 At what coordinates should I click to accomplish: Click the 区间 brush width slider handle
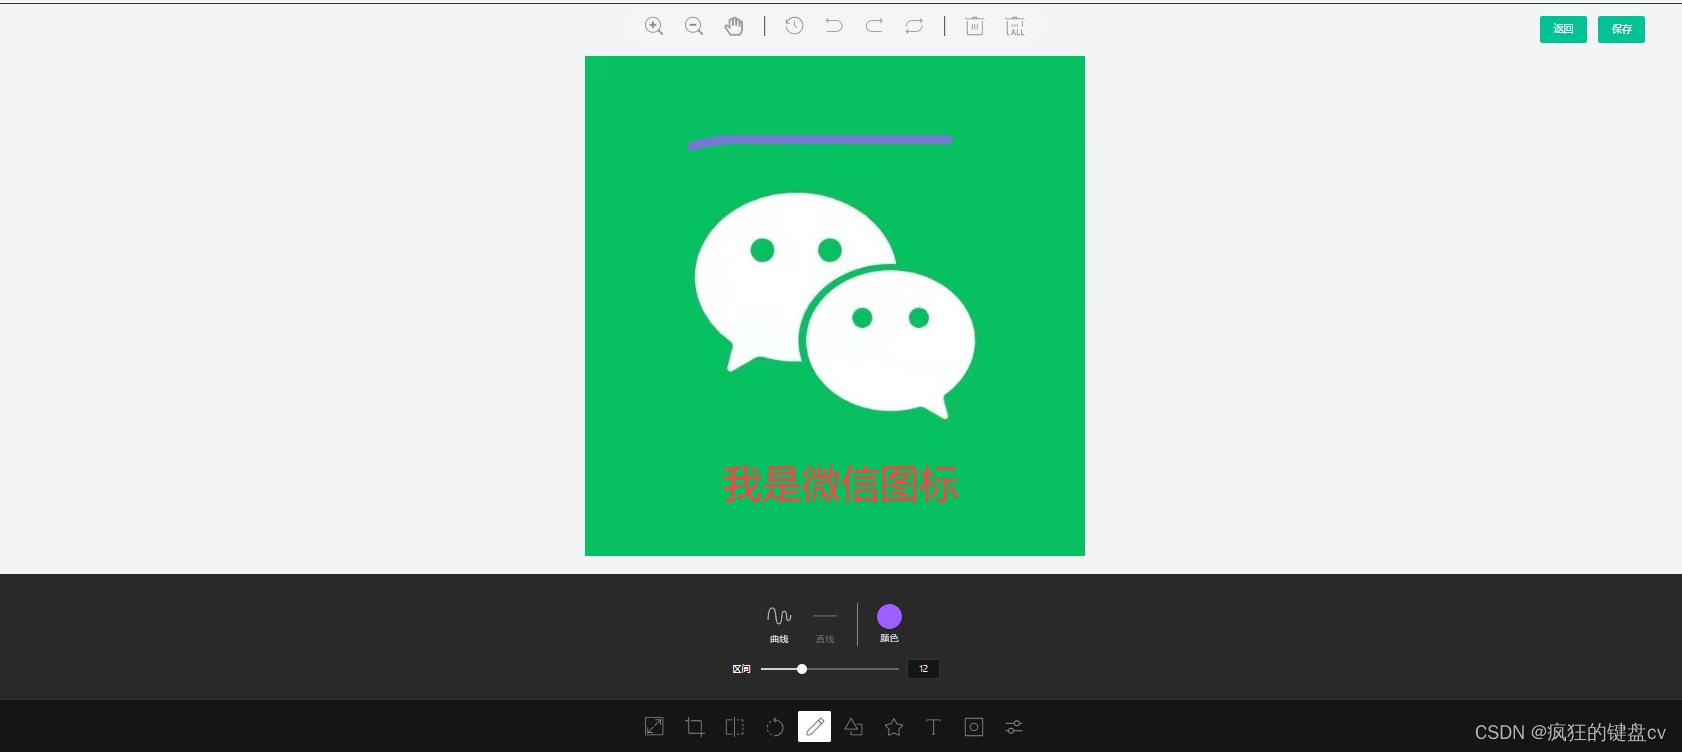(x=802, y=669)
